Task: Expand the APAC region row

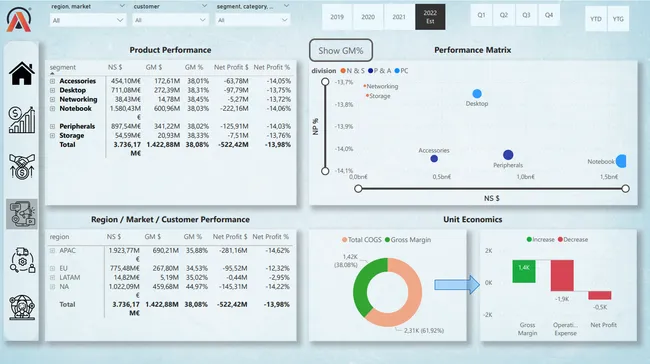Action: click(53, 251)
